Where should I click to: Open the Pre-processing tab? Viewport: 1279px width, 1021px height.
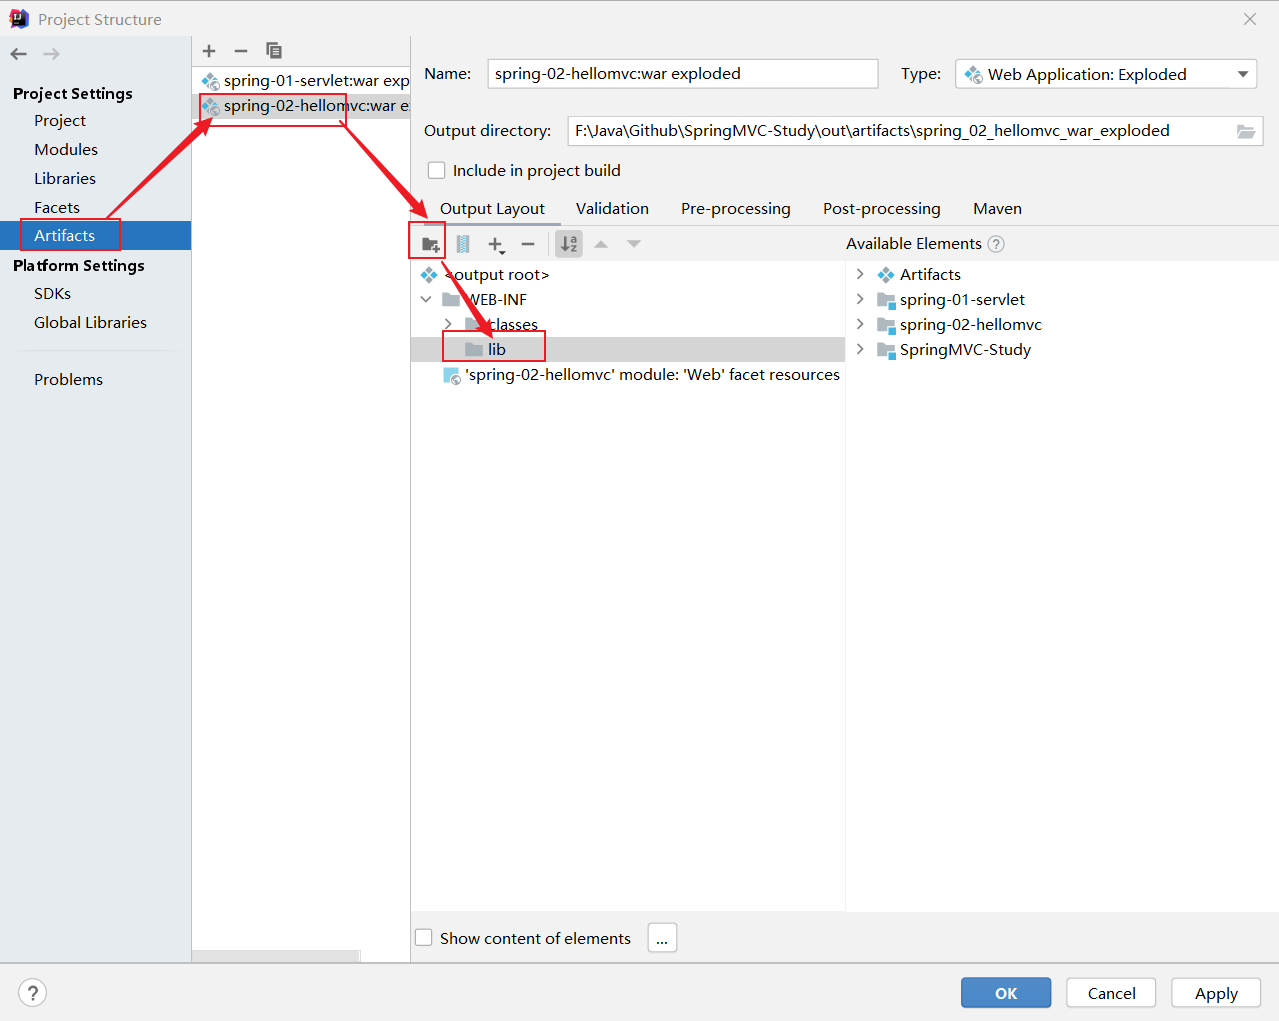(735, 208)
